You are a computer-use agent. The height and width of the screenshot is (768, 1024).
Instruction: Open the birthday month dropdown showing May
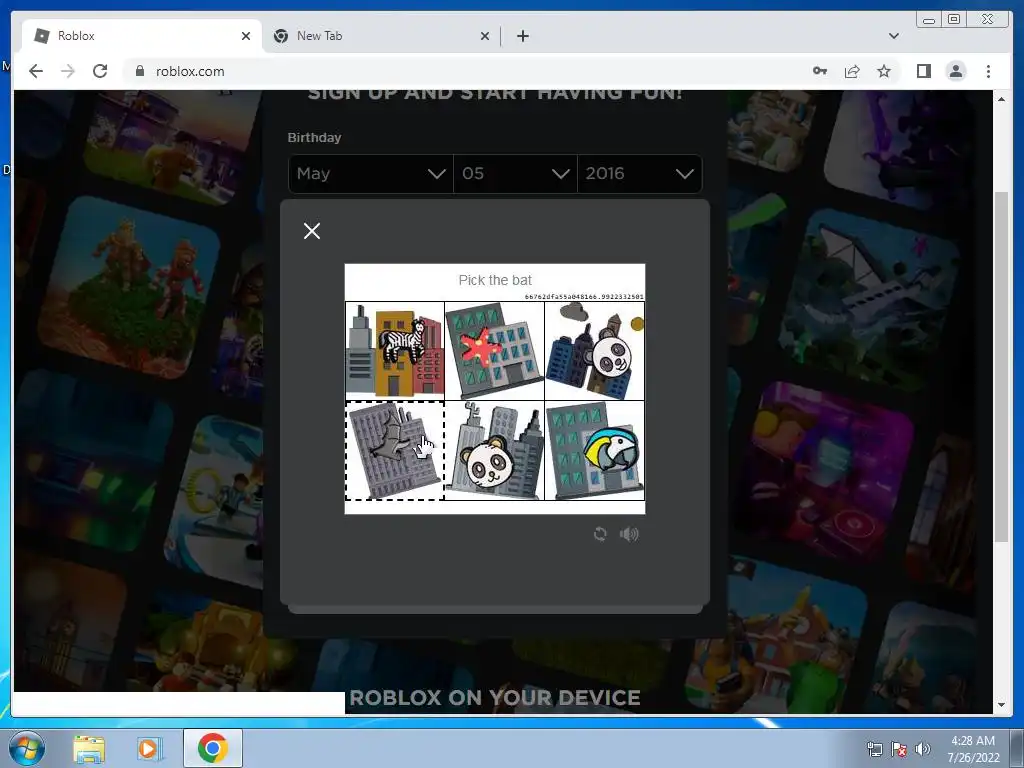[x=370, y=174]
